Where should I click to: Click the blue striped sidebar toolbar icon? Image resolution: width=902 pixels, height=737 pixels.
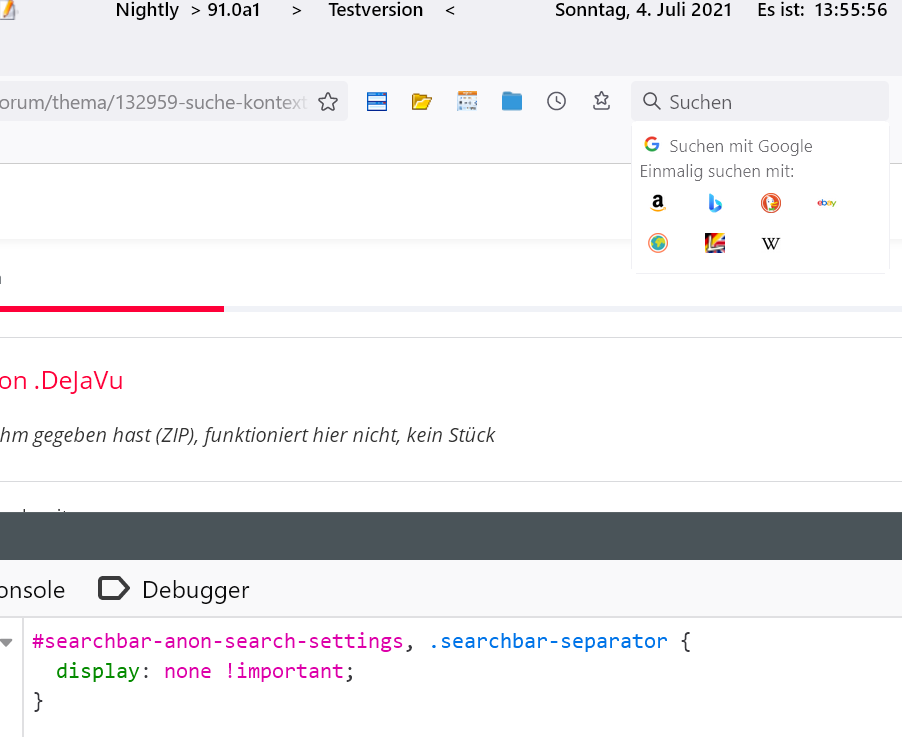377,102
